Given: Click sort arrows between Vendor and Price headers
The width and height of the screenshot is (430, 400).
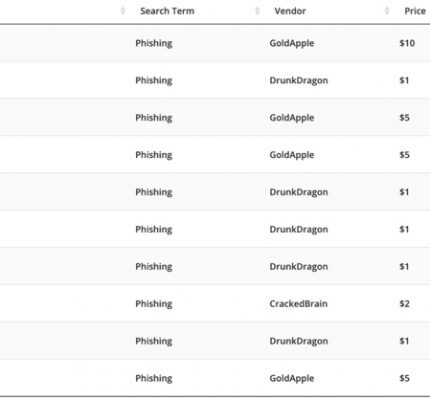Looking at the screenshot, I should pos(387,11).
